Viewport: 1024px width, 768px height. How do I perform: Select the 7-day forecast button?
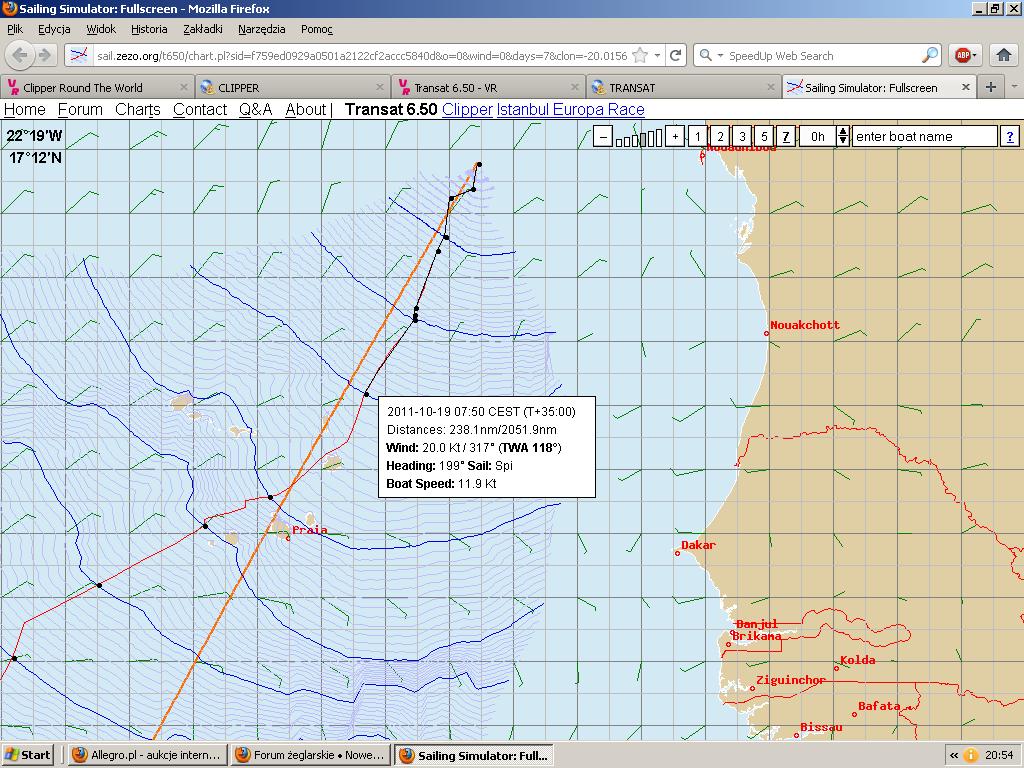click(786, 136)
